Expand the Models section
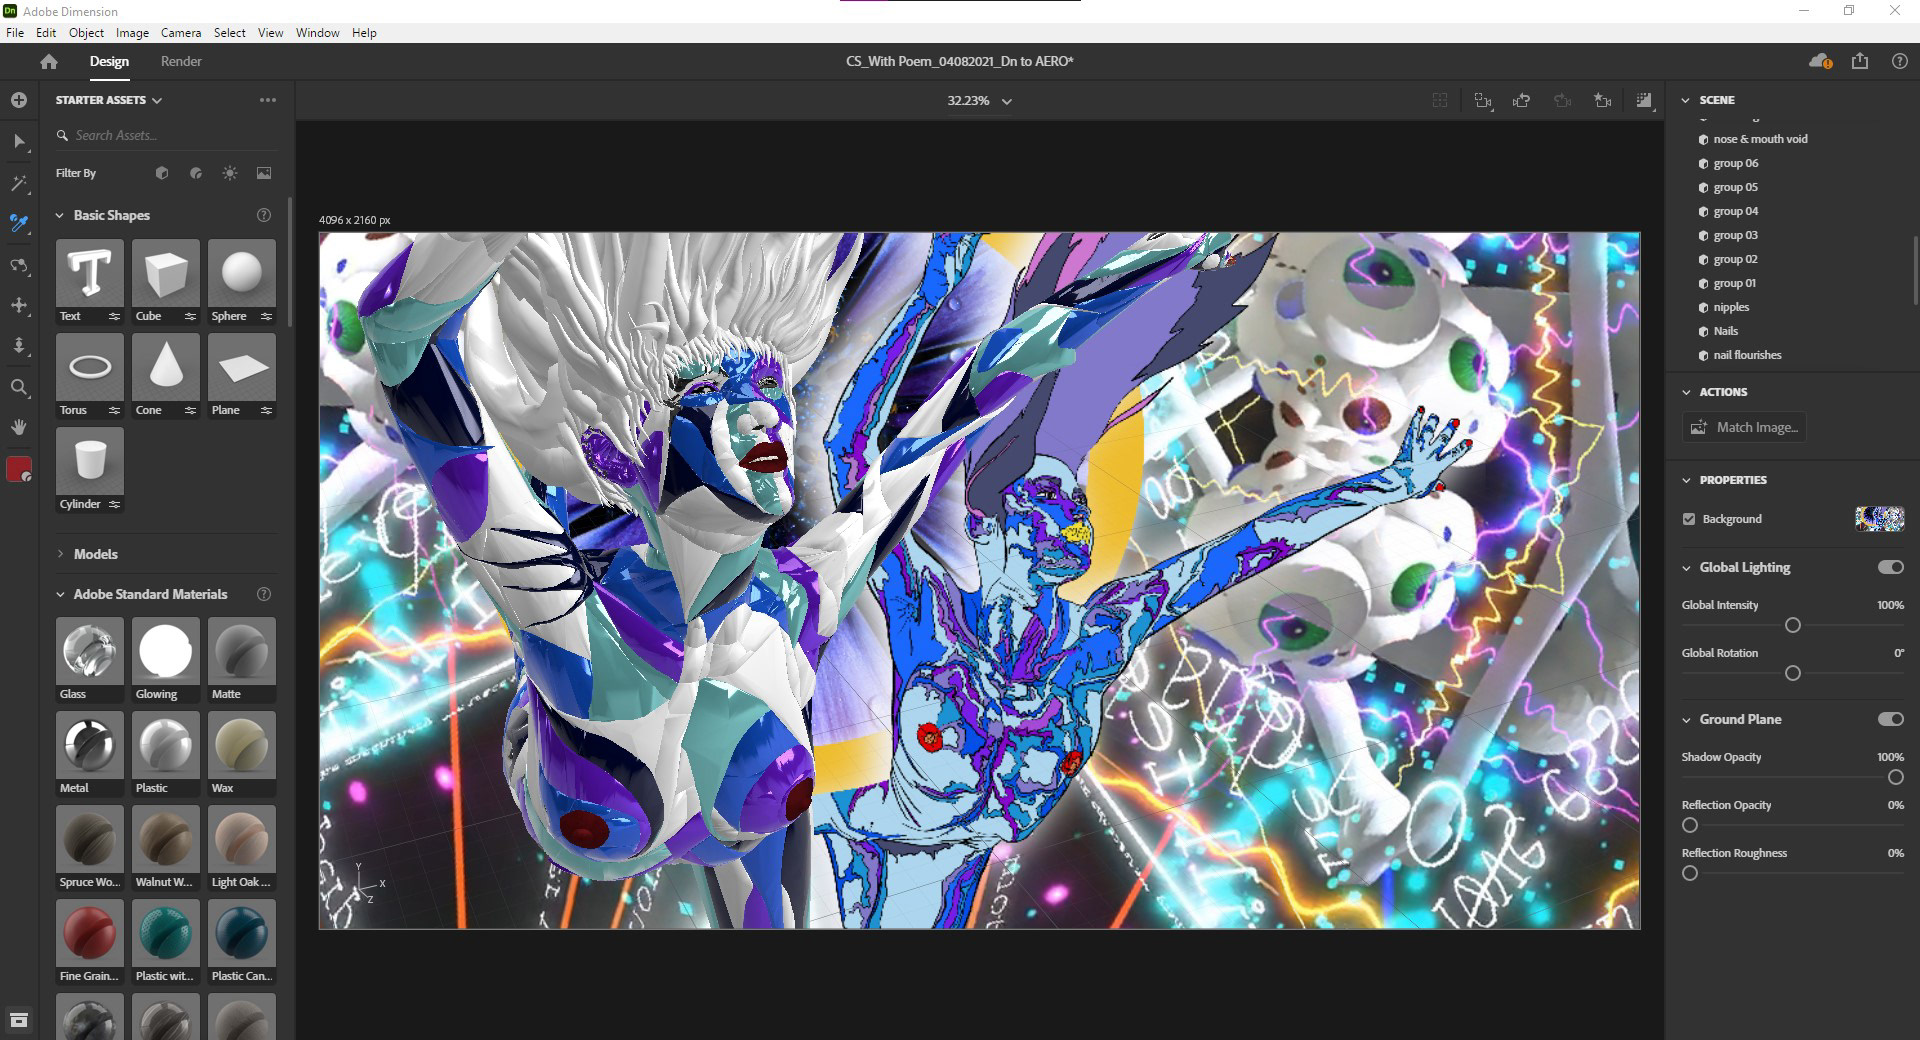 tap(60, 554)
